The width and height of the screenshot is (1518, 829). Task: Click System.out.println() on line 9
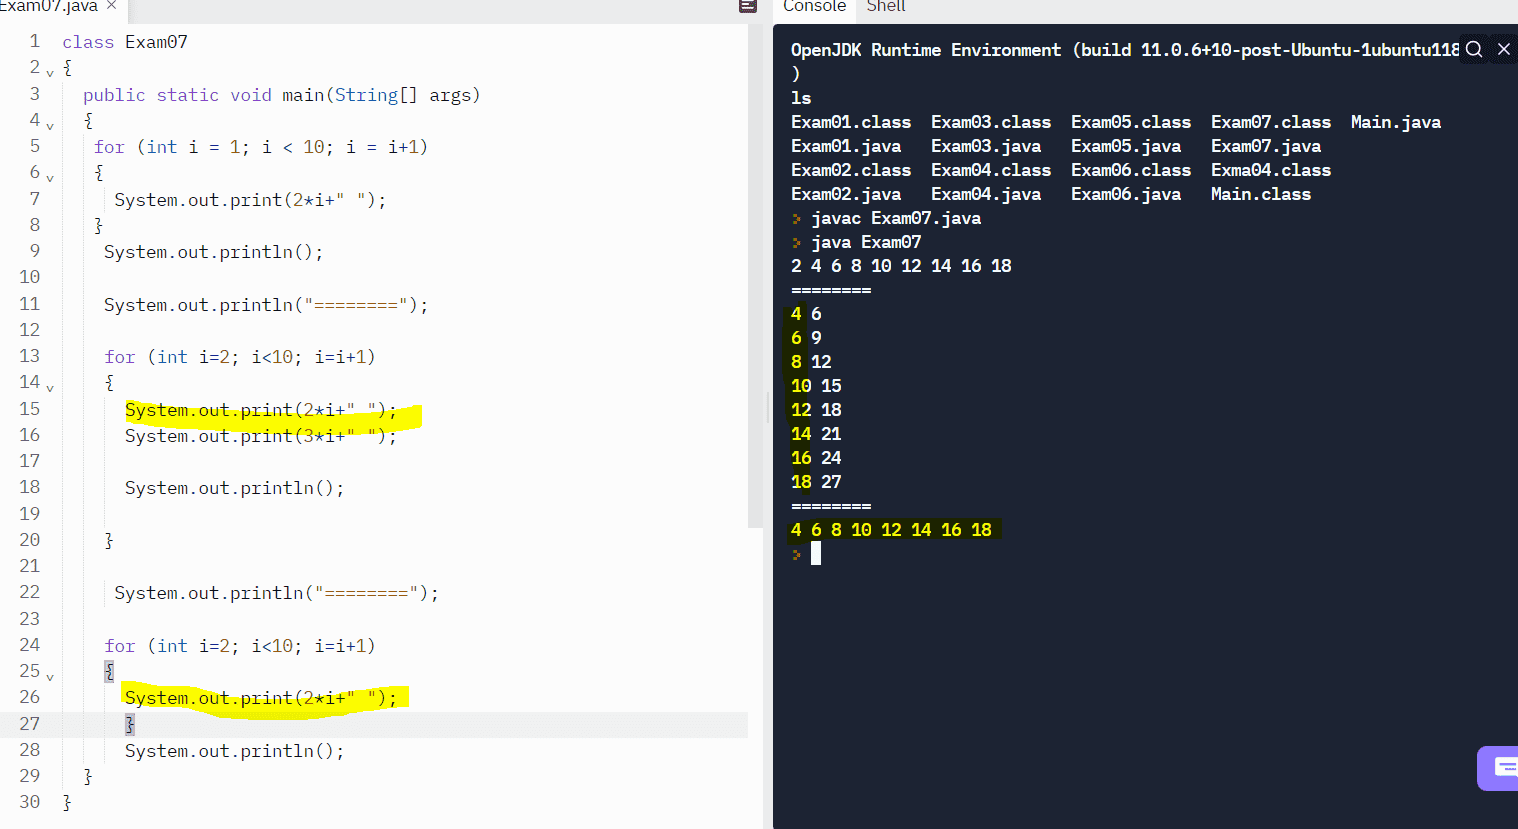click(214, 252)
